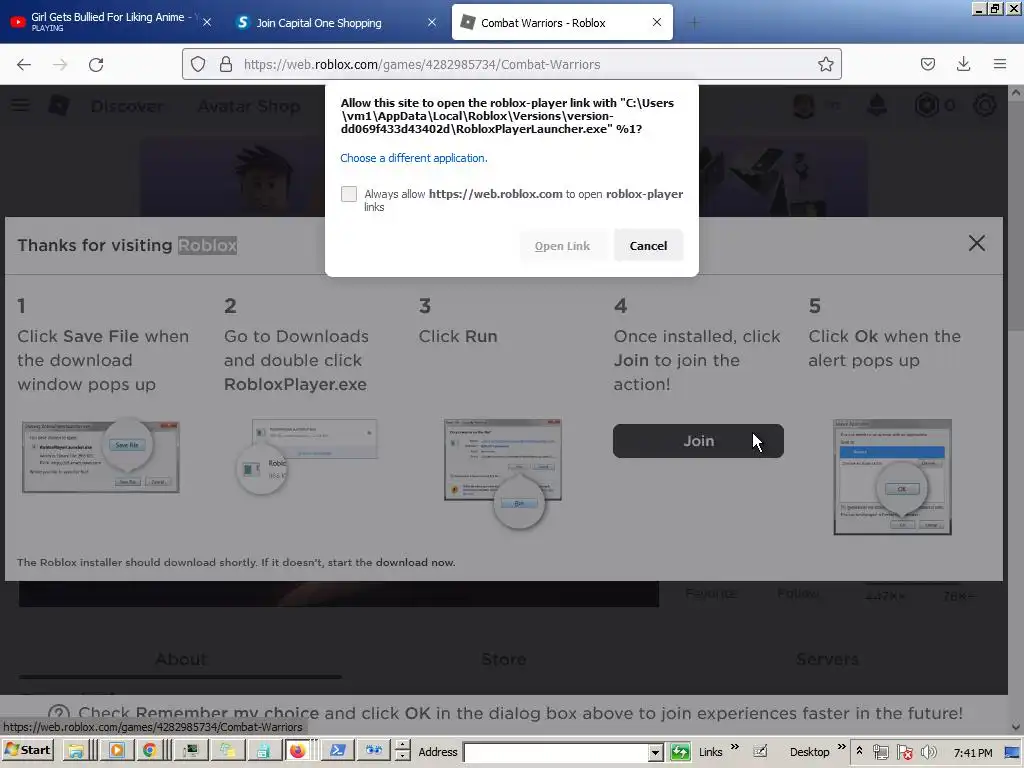Click the Open Link button

pos(562,246)
